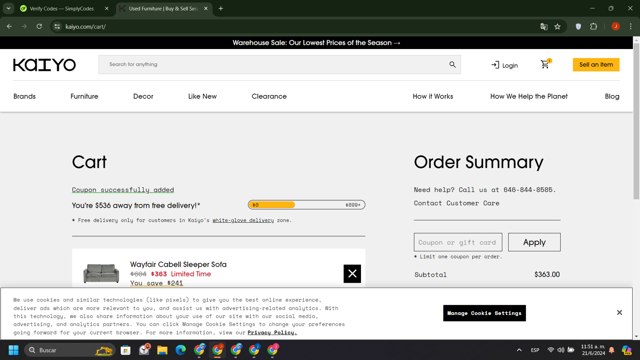
Task: Click the Login link
Action: point(504,65)
